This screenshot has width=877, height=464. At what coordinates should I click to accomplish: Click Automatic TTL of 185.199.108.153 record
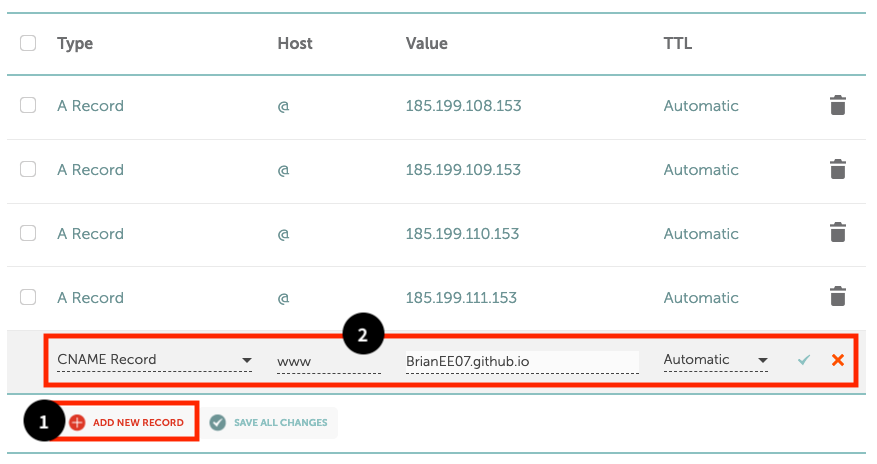click(x=701, y=106)
